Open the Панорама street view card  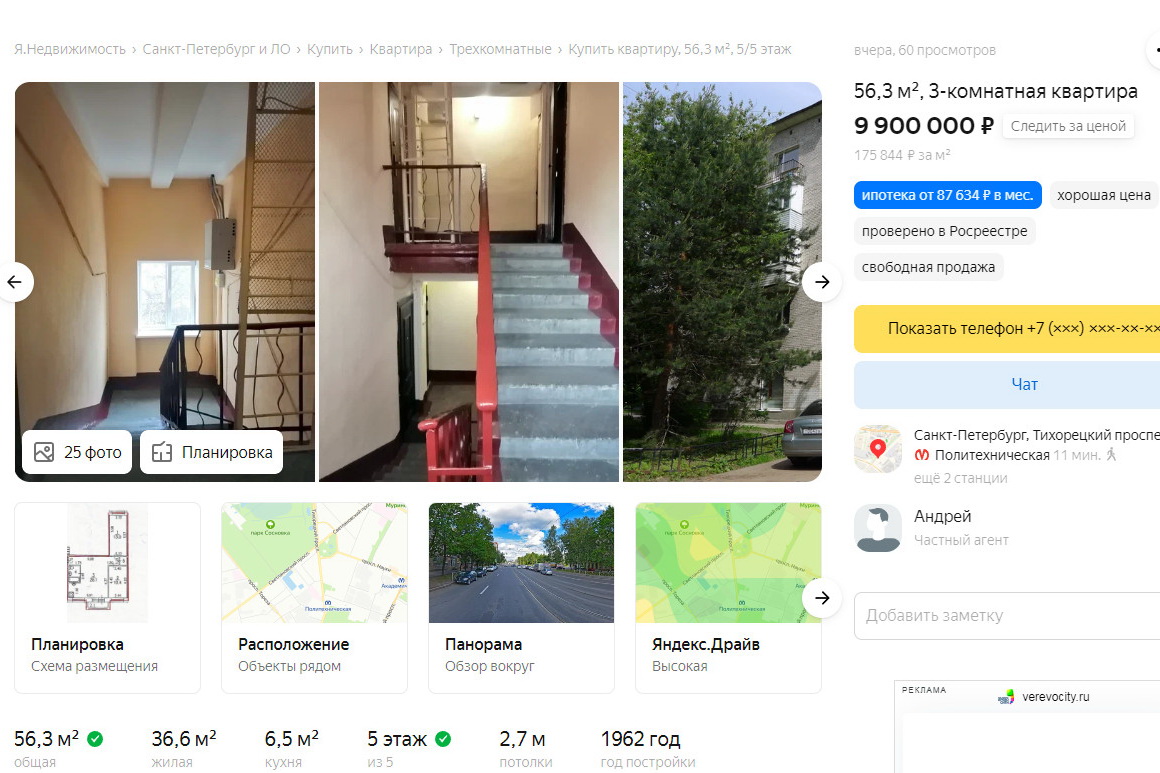click(x=522, y=598)
